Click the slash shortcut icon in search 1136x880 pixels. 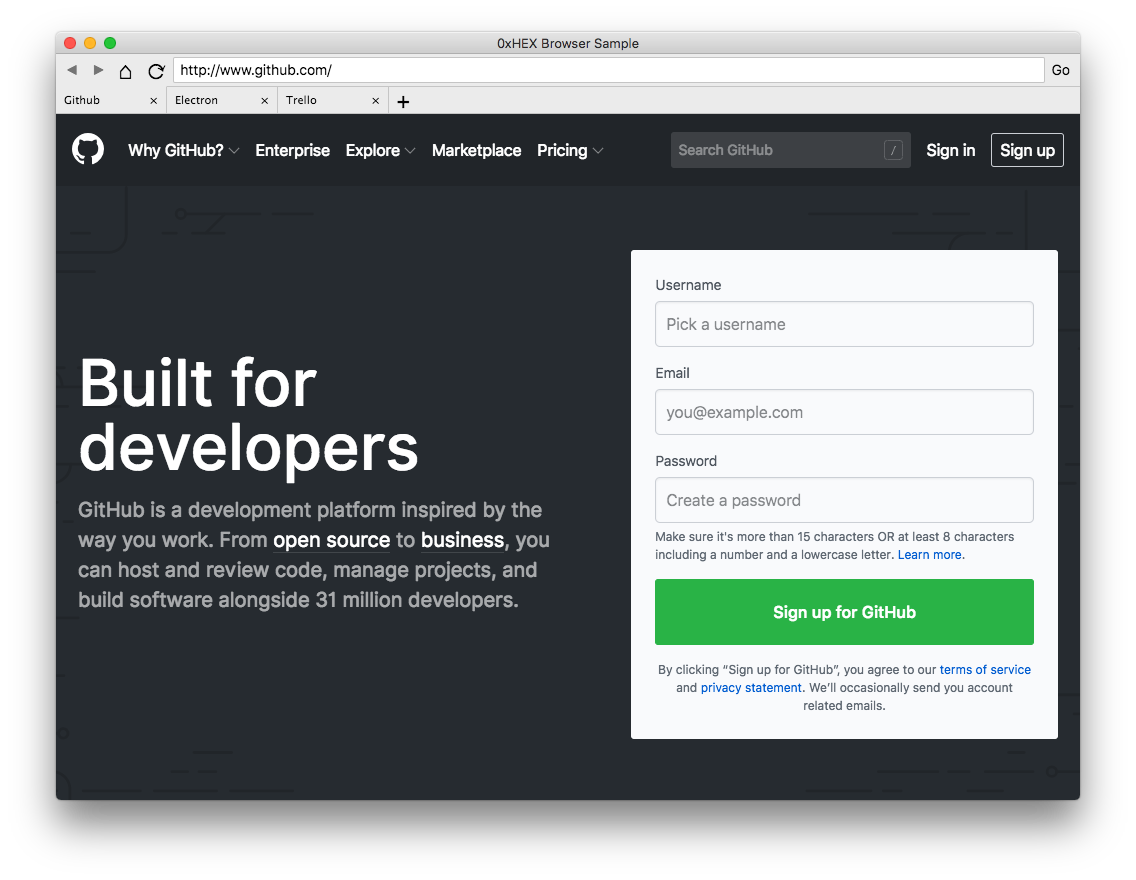(x=893, y=151)
